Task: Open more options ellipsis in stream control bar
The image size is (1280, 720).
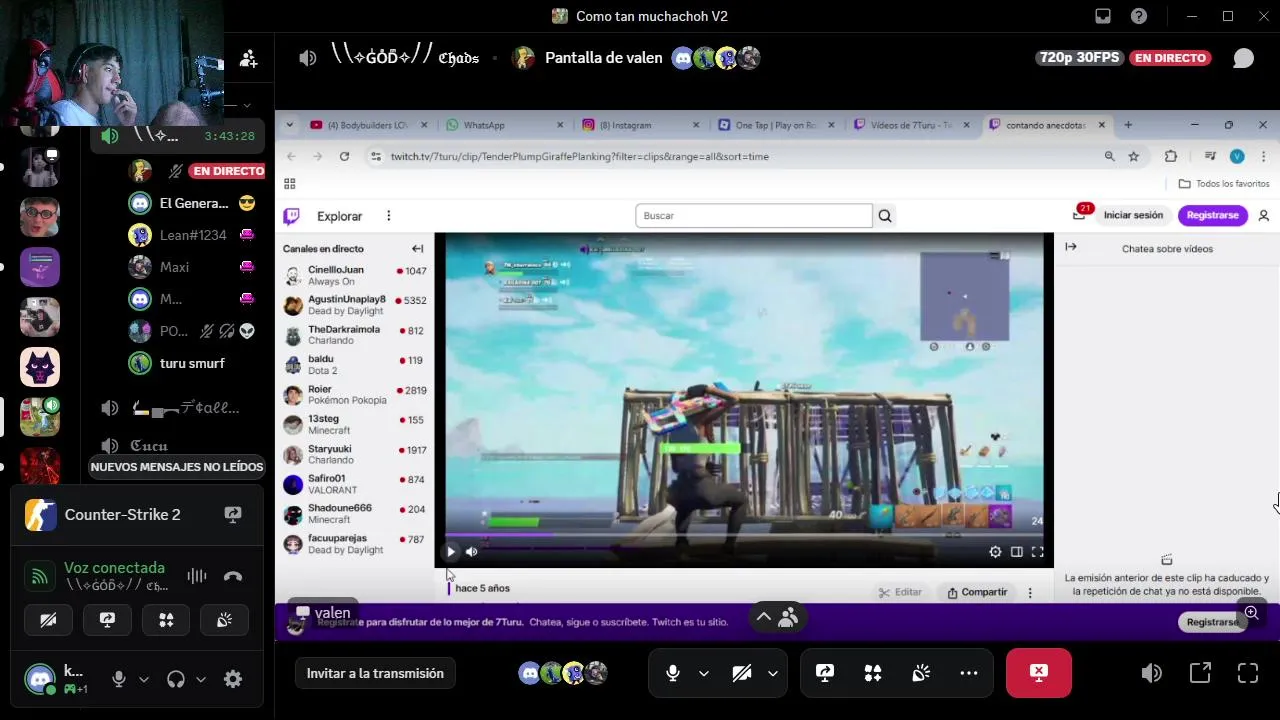Action: coord(969,673)
